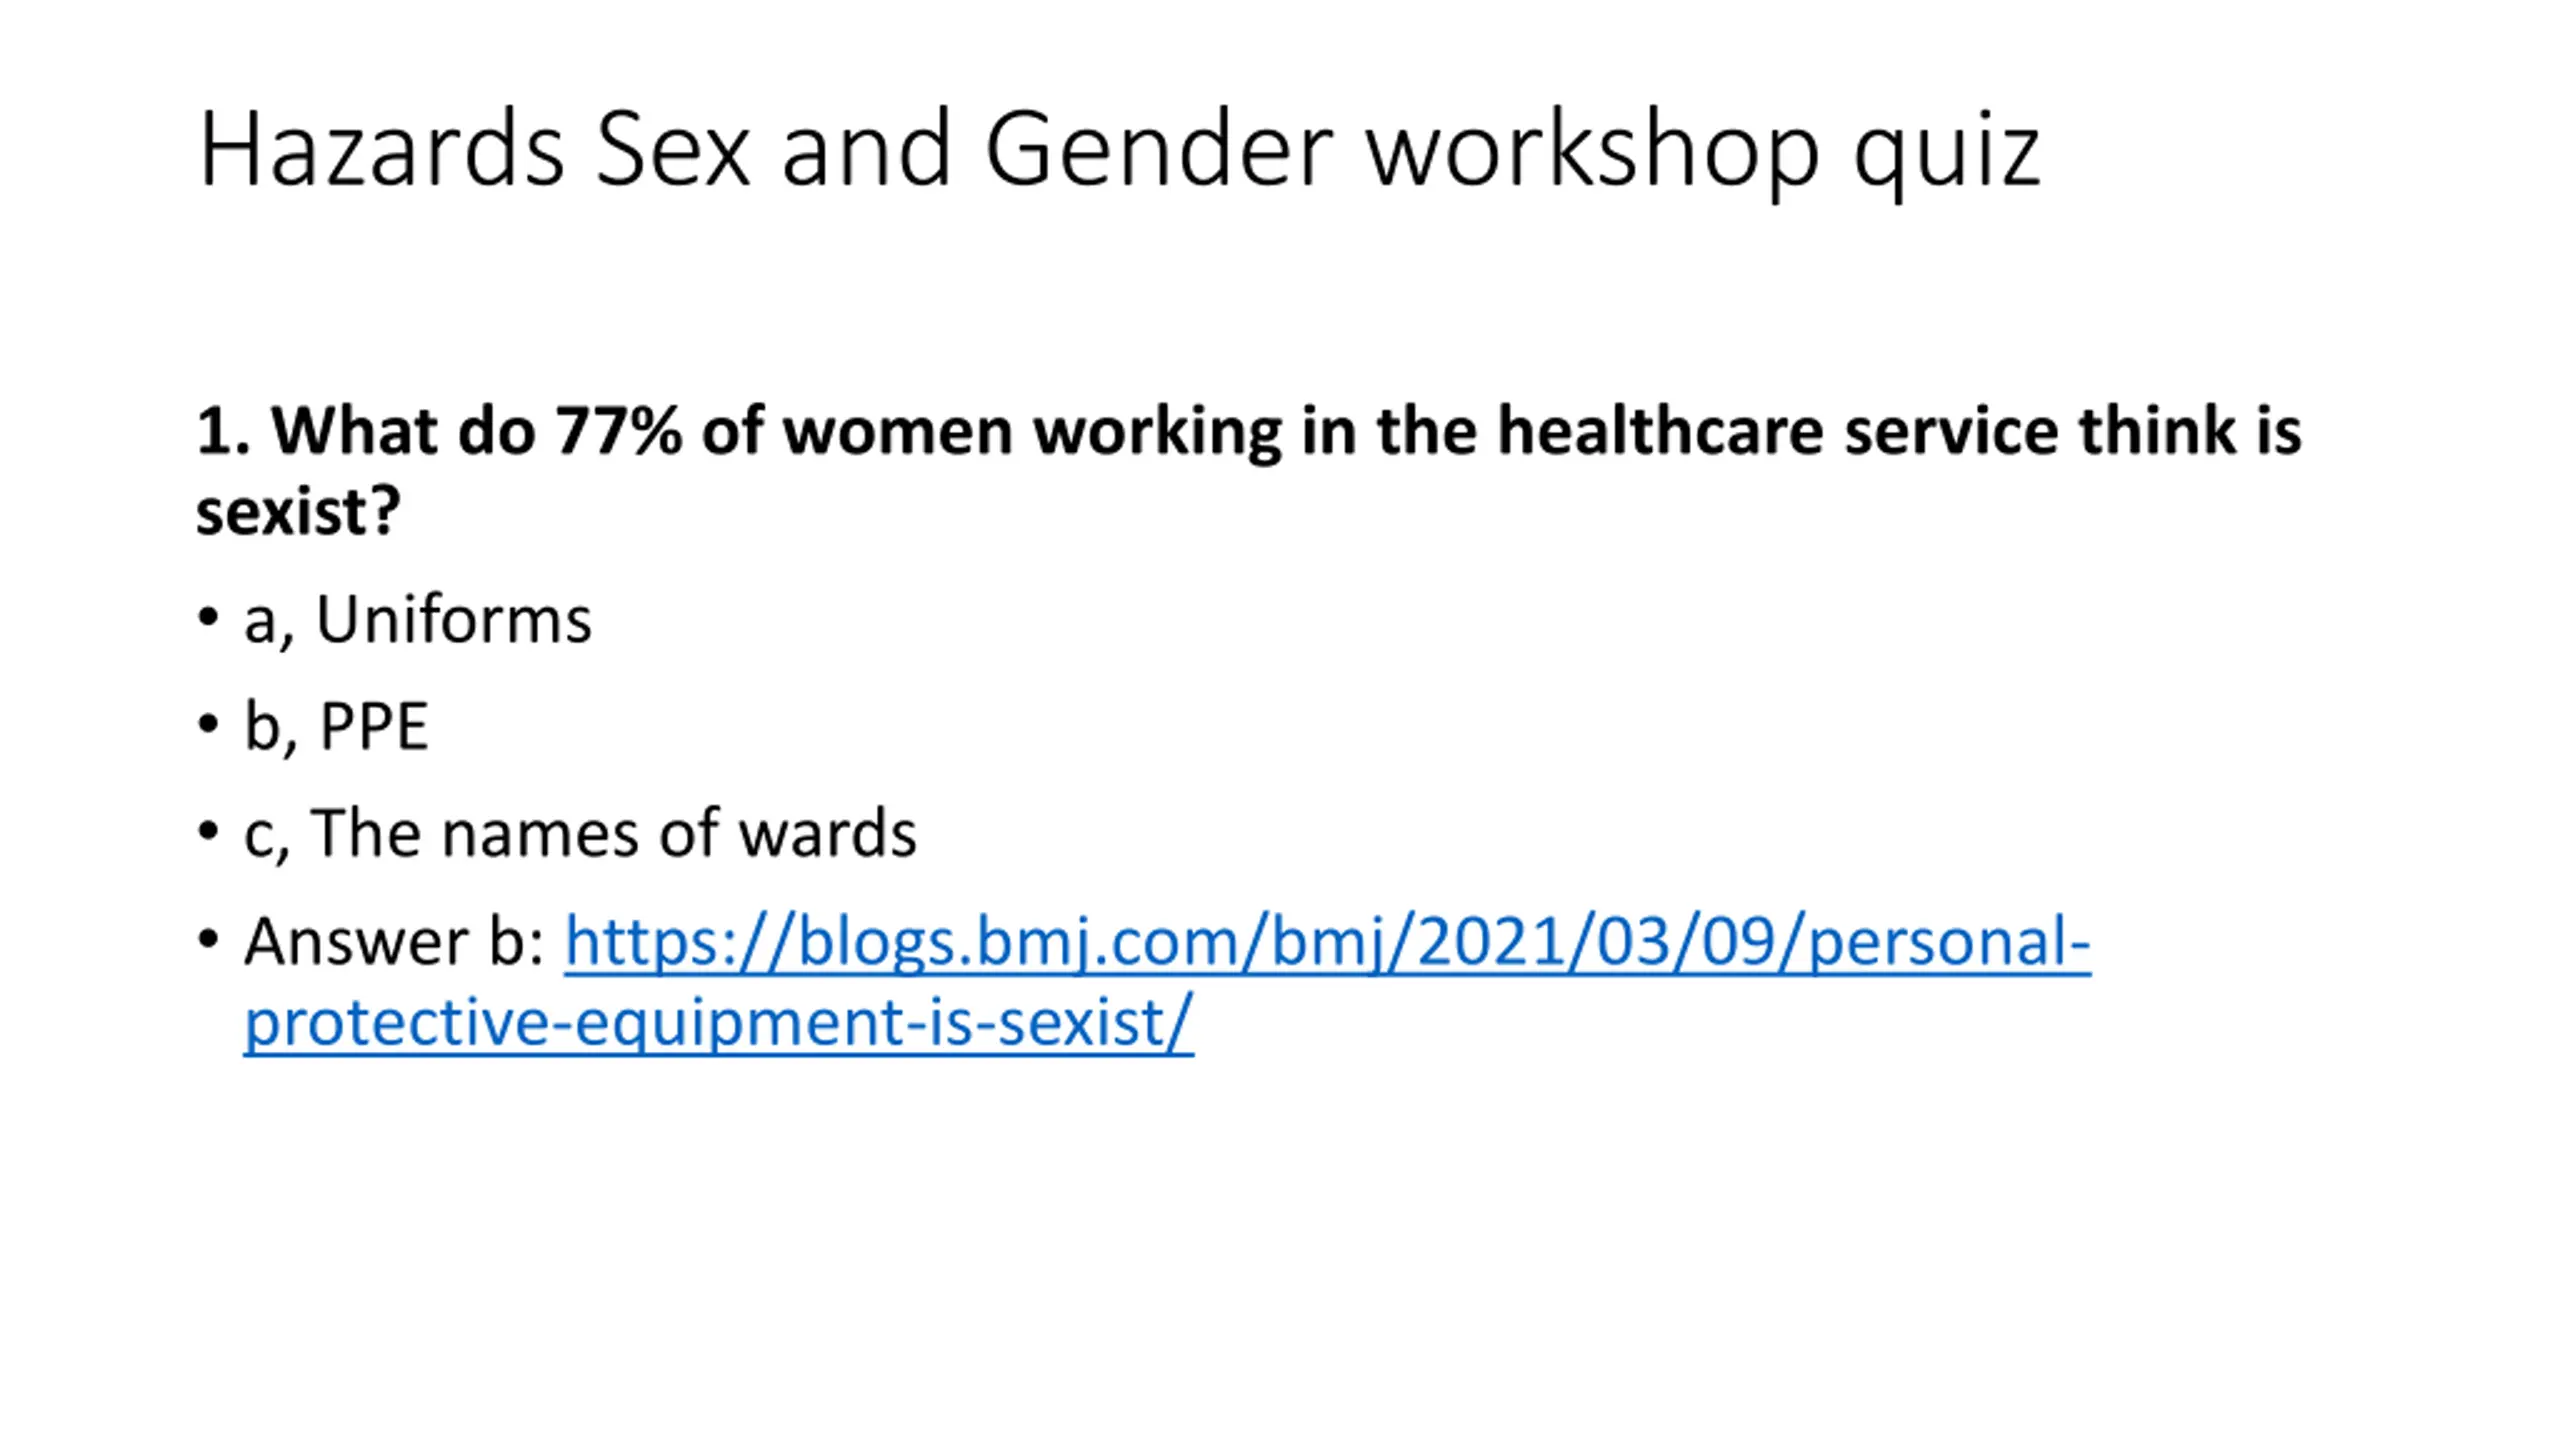Click bullet point before Answer b

tap(208, 938)
